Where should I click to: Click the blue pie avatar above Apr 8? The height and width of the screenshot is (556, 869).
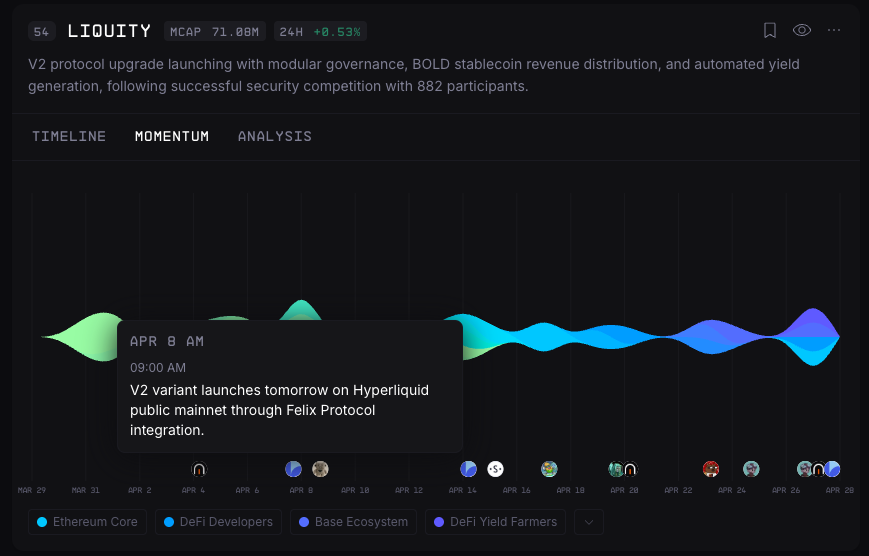pos(293,469)
